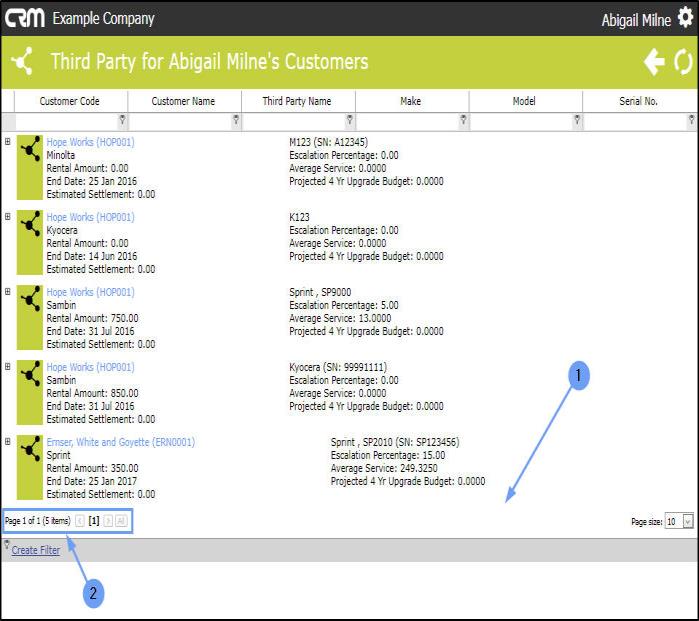This screenshot has height=621, width=699.
Task: Open the Customer Name filter icon
Action: [236, 119]
